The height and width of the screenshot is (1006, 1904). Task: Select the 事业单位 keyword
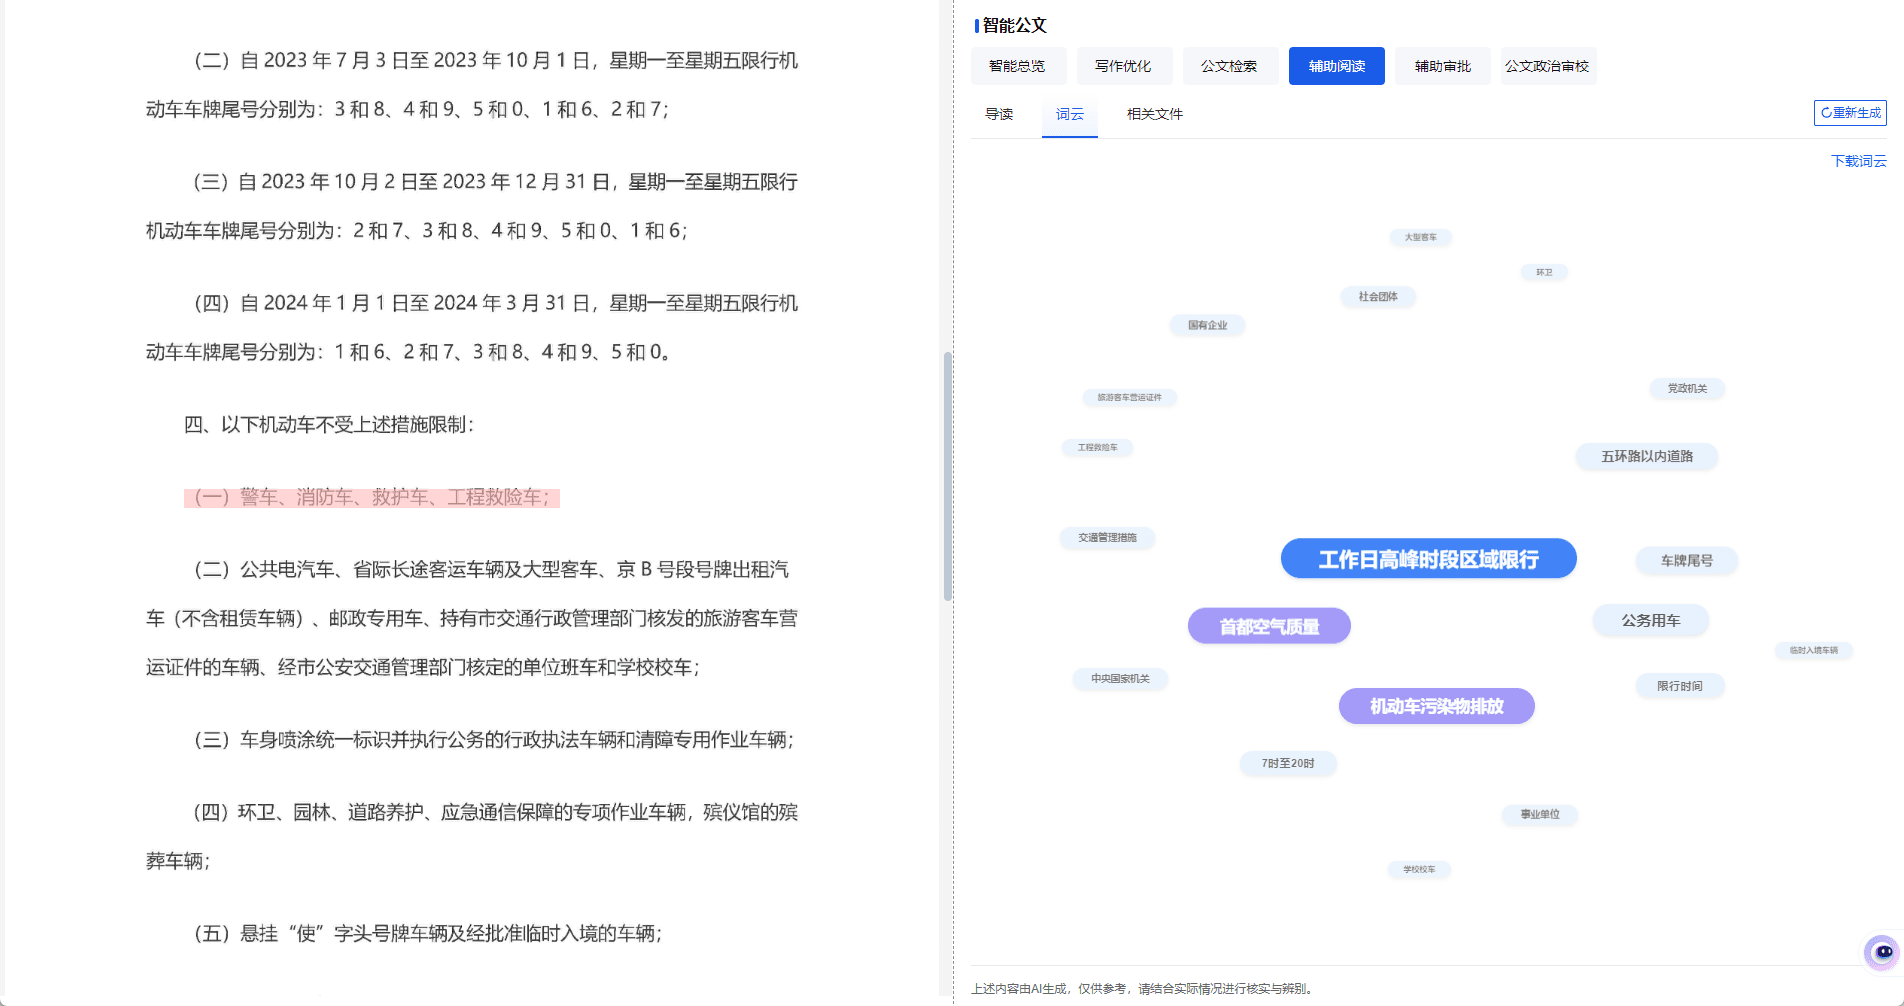coord(1540,814)
